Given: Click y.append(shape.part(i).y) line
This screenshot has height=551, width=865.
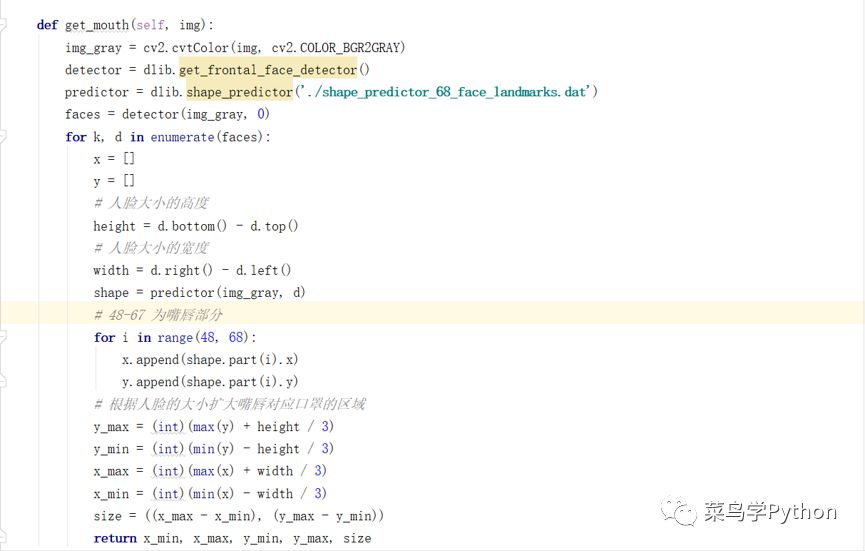Looking at the screenshot, I should point(210,382).
